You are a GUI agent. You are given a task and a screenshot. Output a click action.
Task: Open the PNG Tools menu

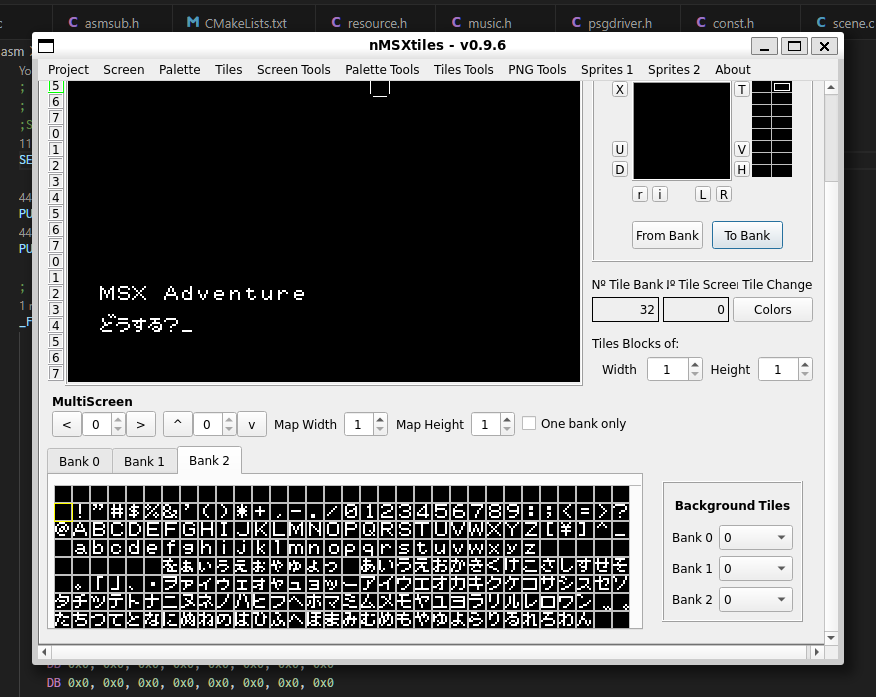tap(537, 69)
